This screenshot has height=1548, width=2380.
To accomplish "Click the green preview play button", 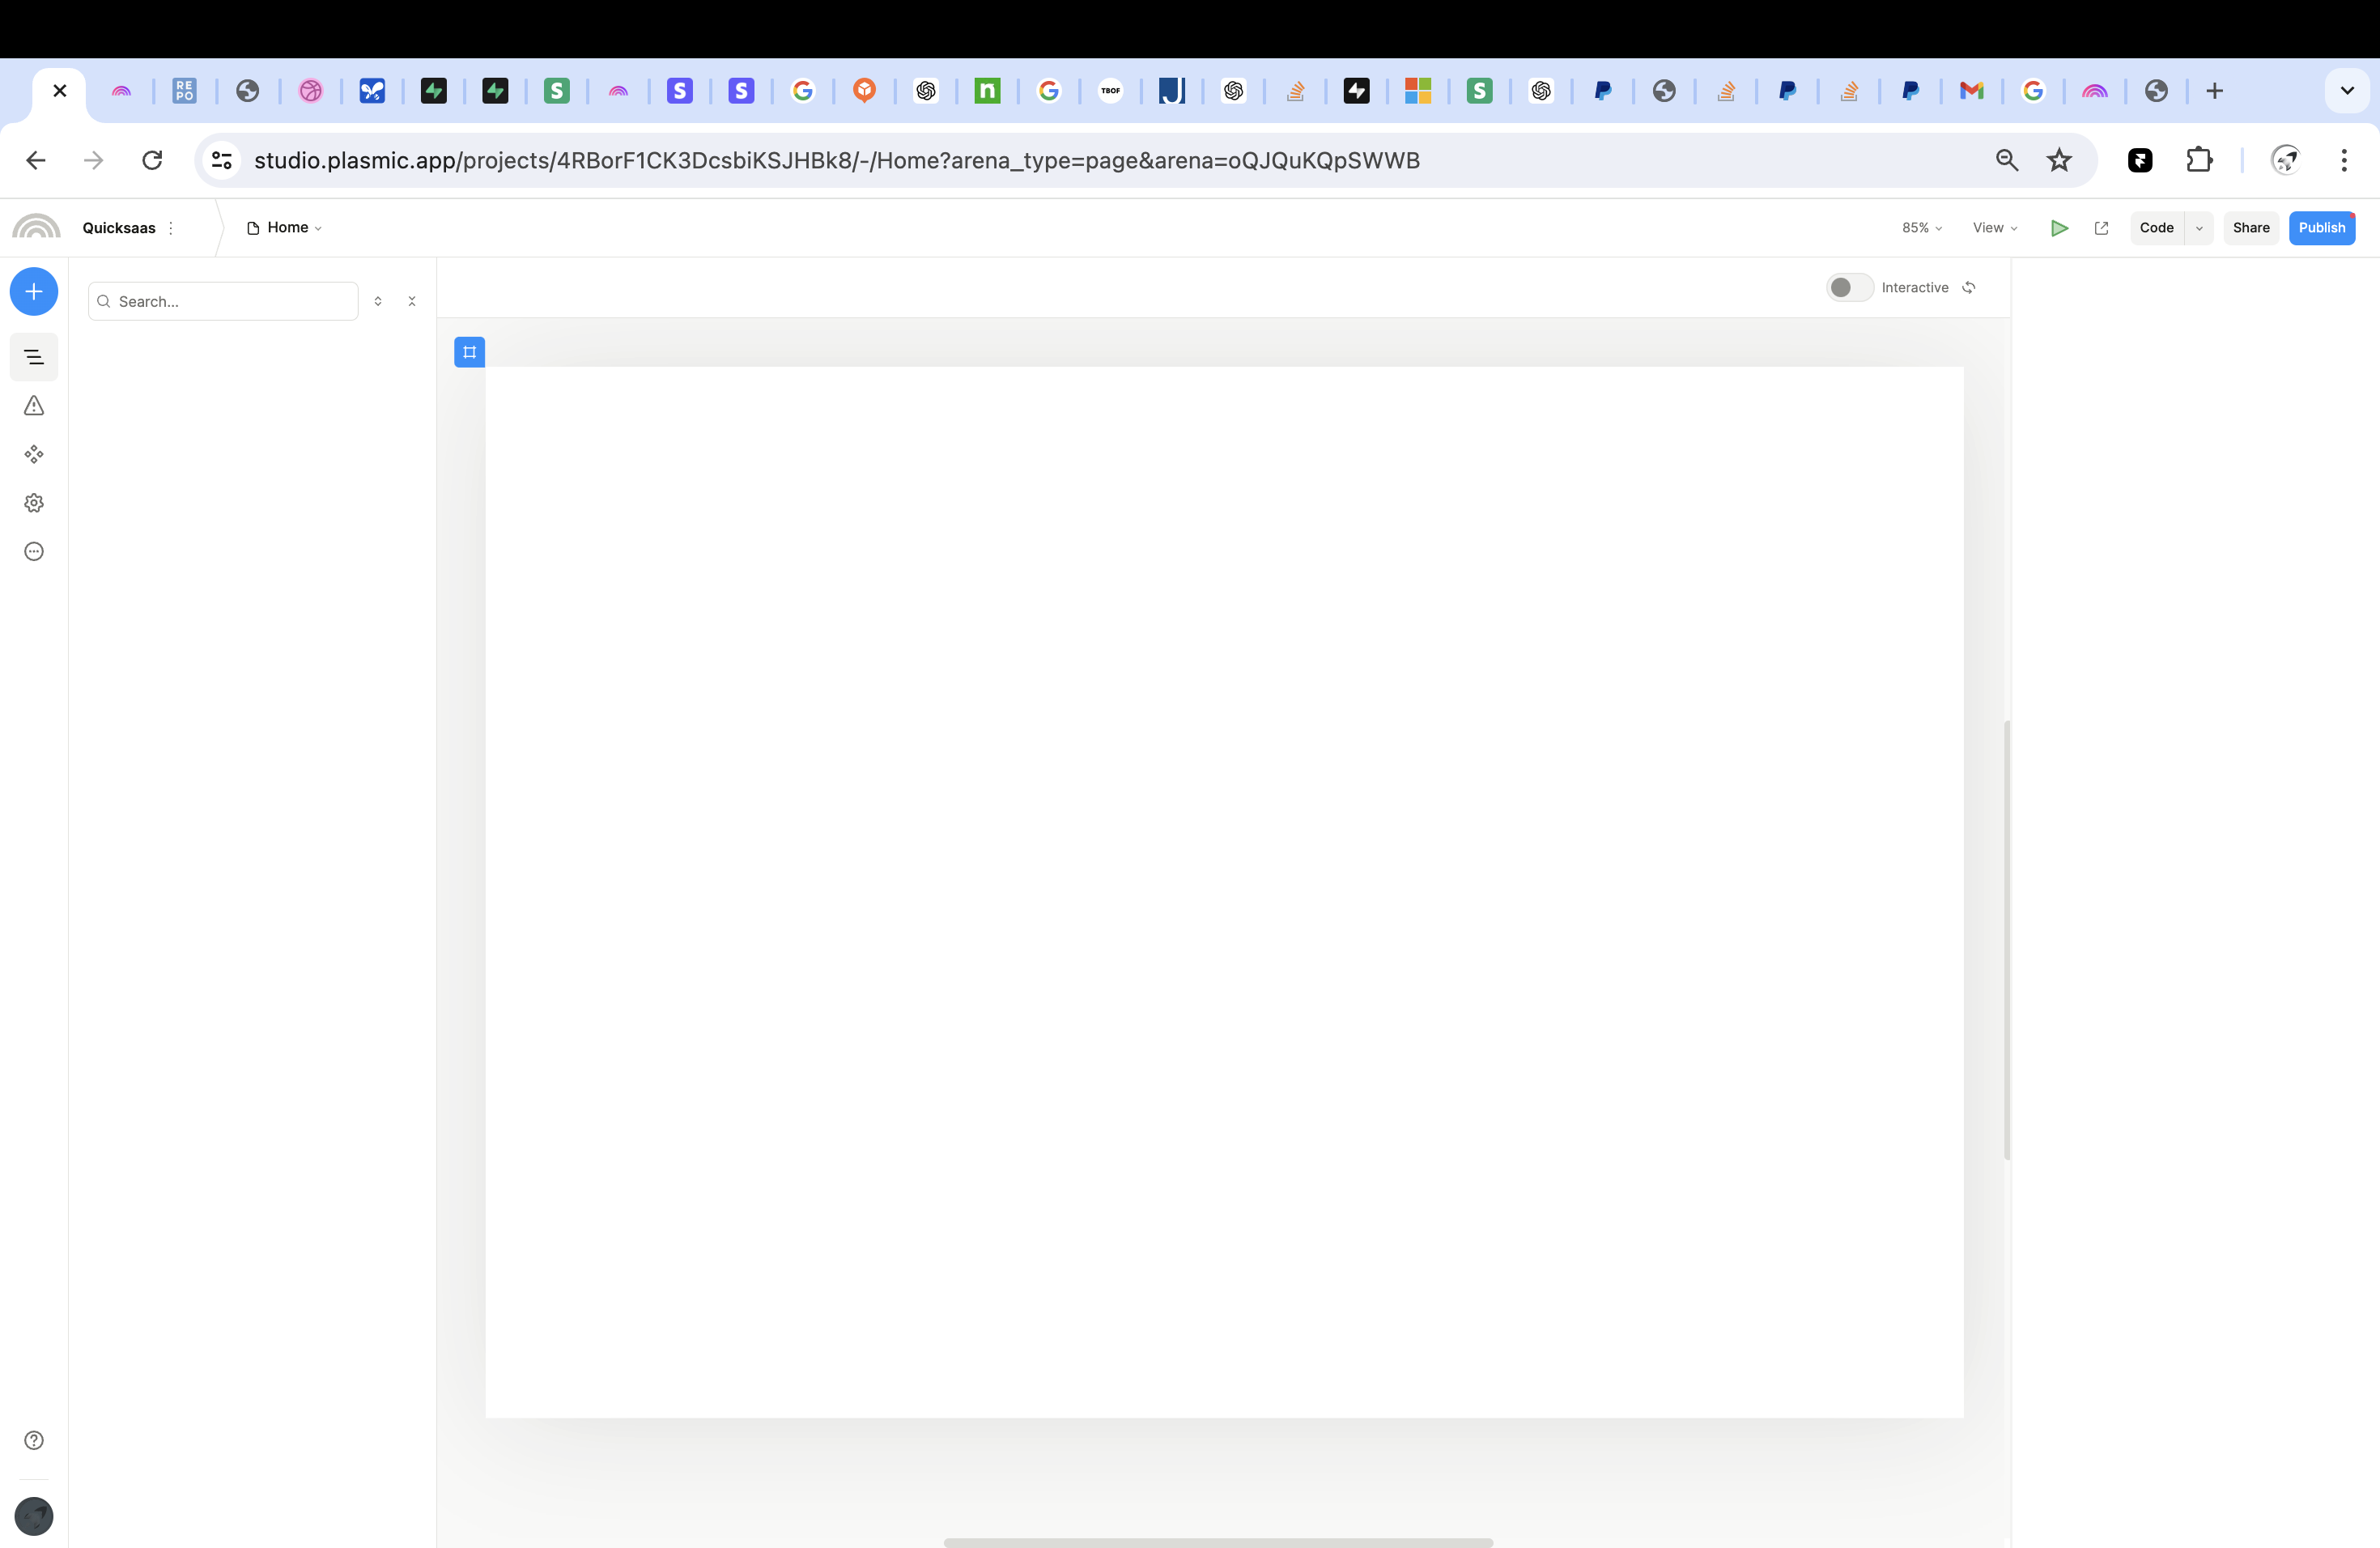I will click(2058, 228).
